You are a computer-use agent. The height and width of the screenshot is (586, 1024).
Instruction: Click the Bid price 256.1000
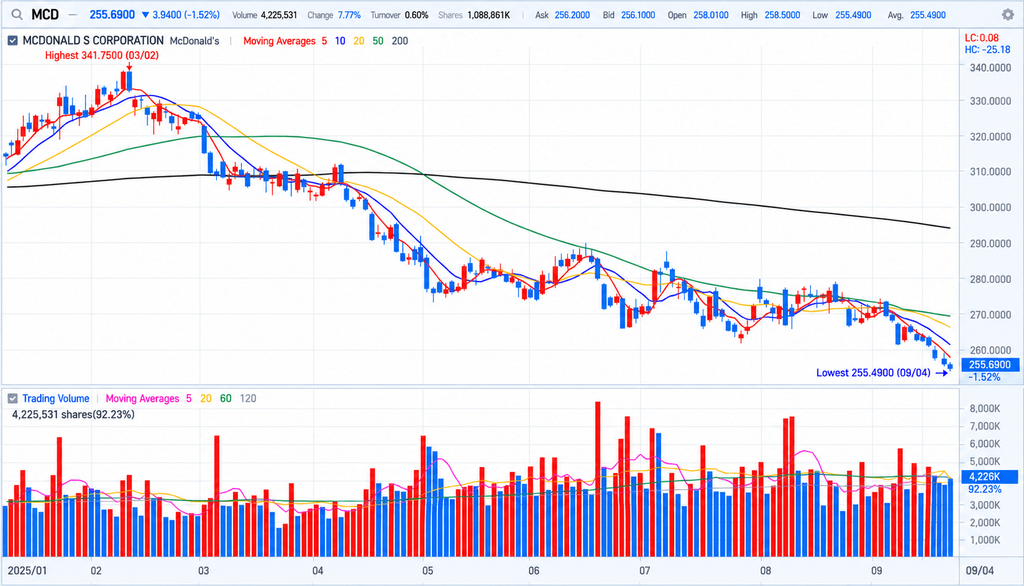[637, 14]
